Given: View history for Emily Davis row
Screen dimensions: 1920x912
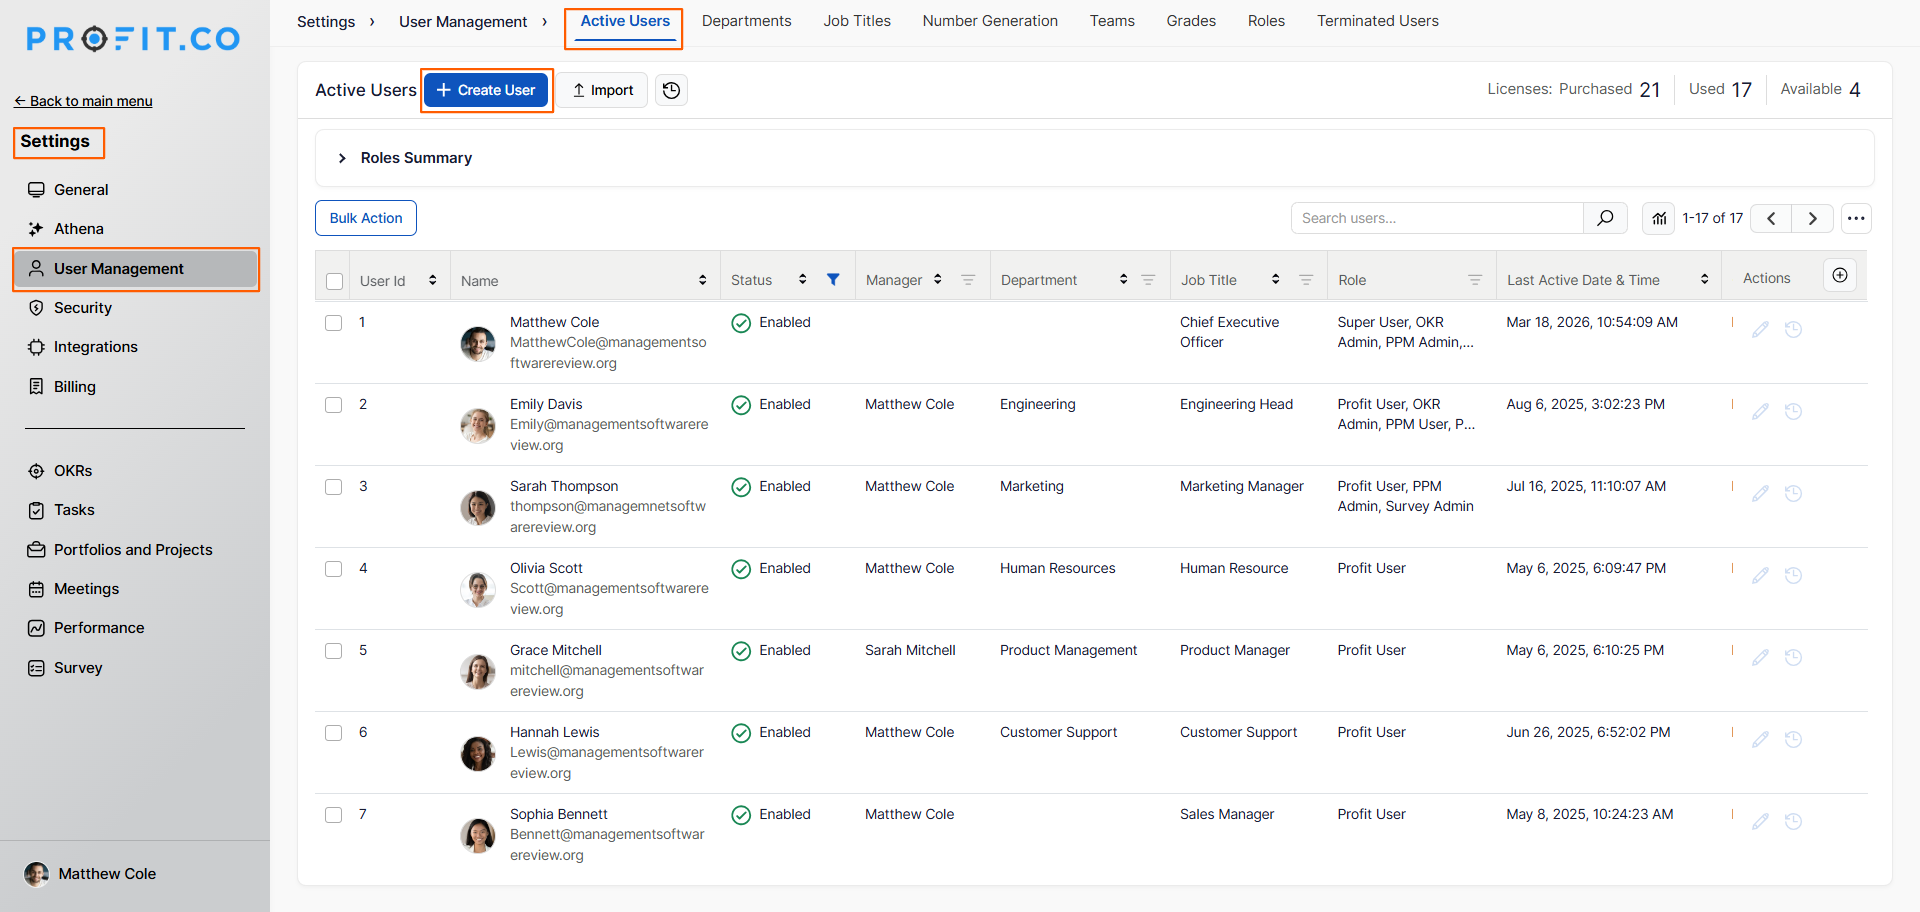Looking at the screenshot, I should click(1793, 412).
